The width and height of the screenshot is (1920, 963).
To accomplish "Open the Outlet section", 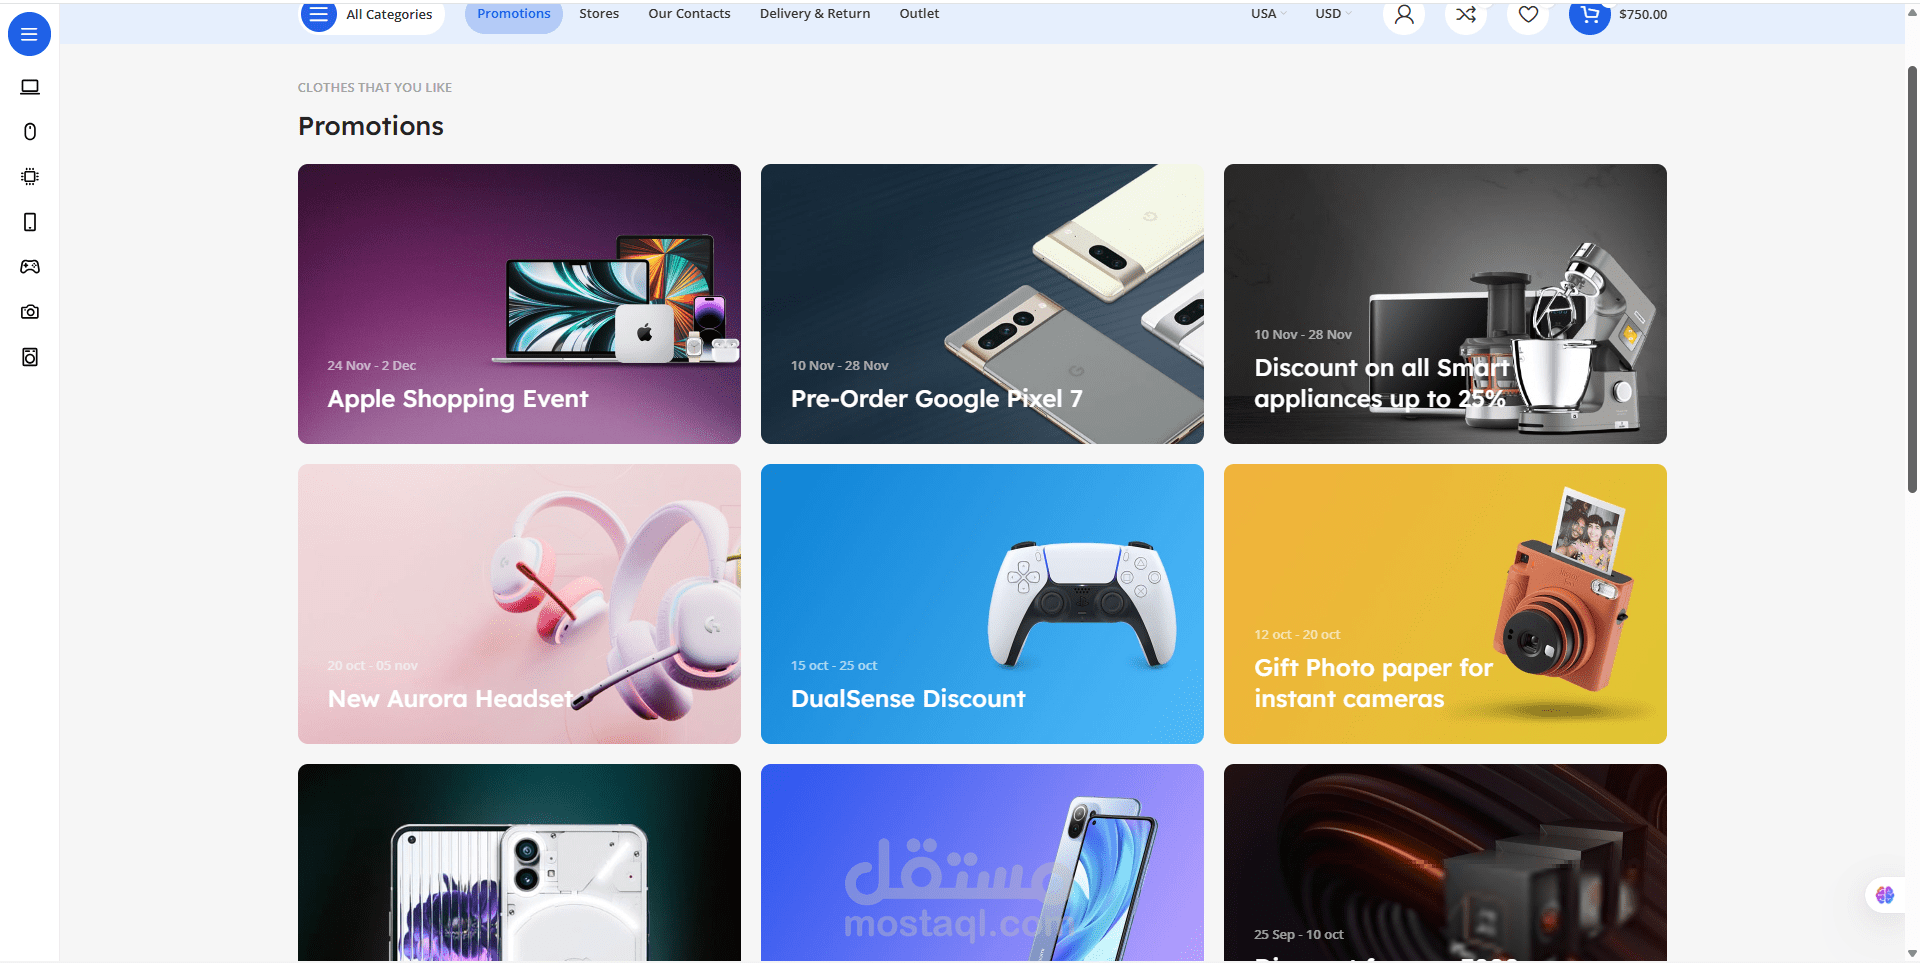I will coord(918,13).
